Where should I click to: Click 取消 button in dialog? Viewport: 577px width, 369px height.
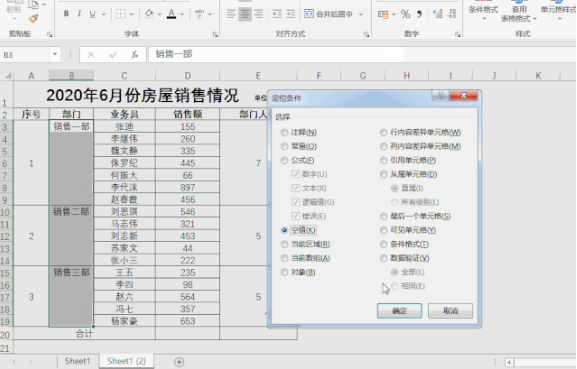pos(450,311)
